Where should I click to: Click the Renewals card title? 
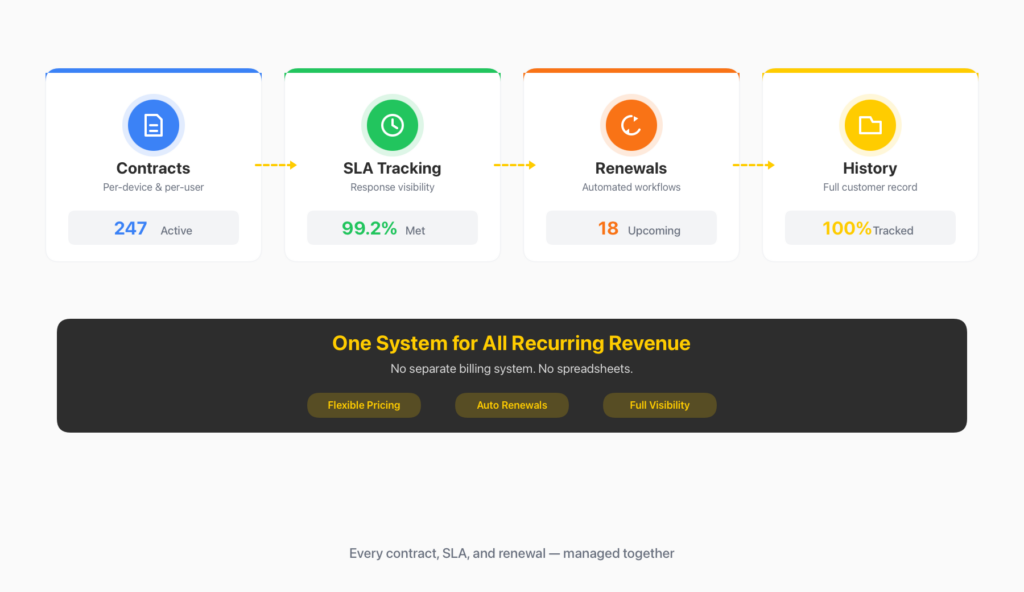coord(631,168)
